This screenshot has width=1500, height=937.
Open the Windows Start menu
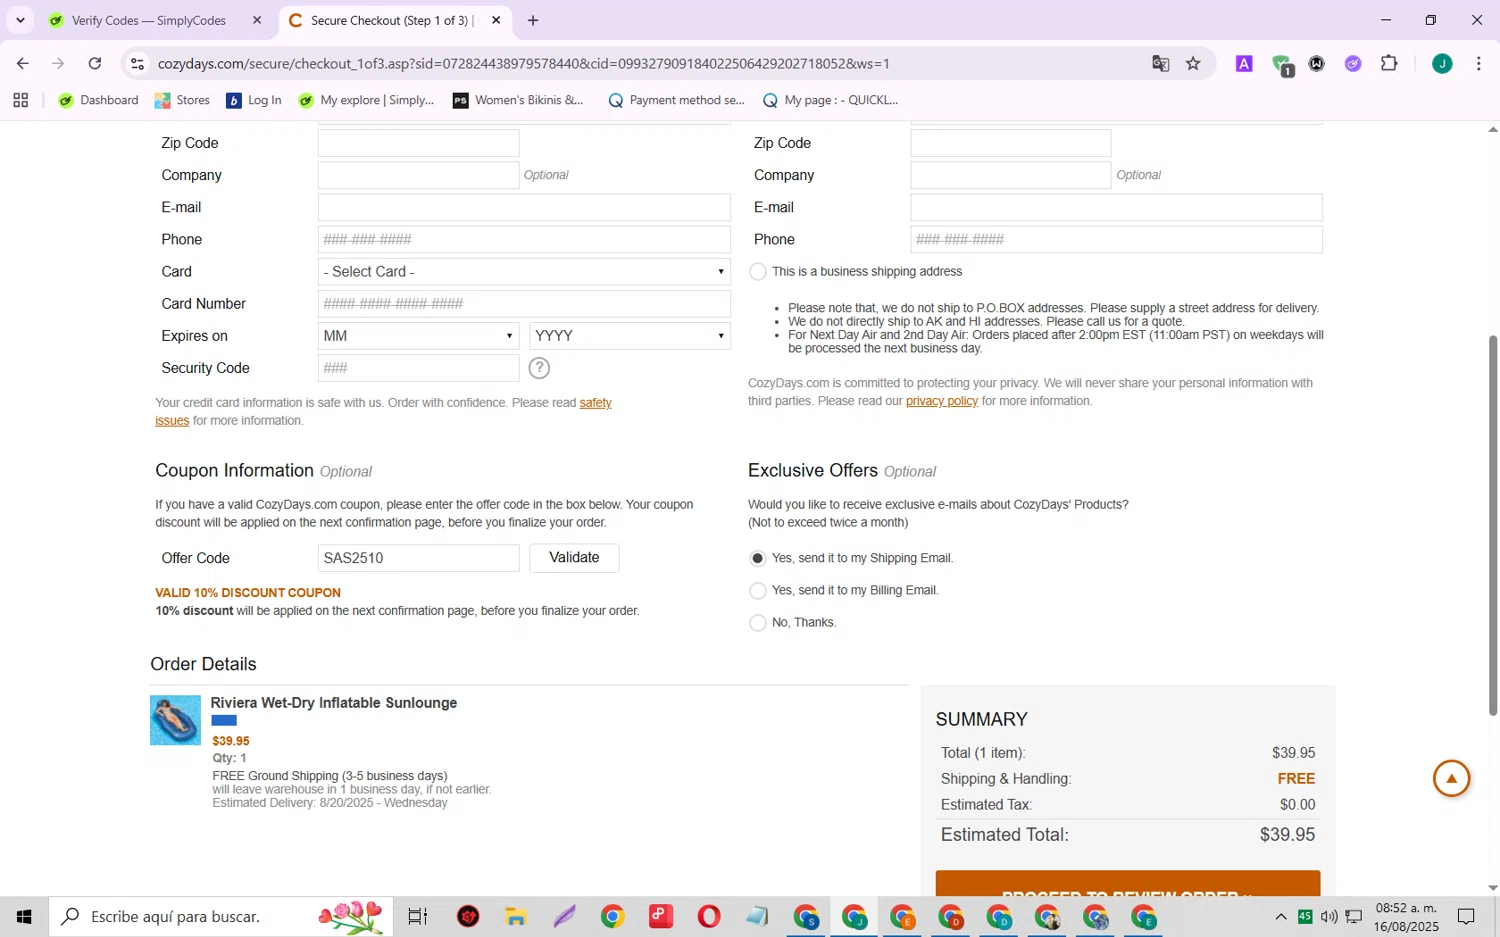coord(24,916)
